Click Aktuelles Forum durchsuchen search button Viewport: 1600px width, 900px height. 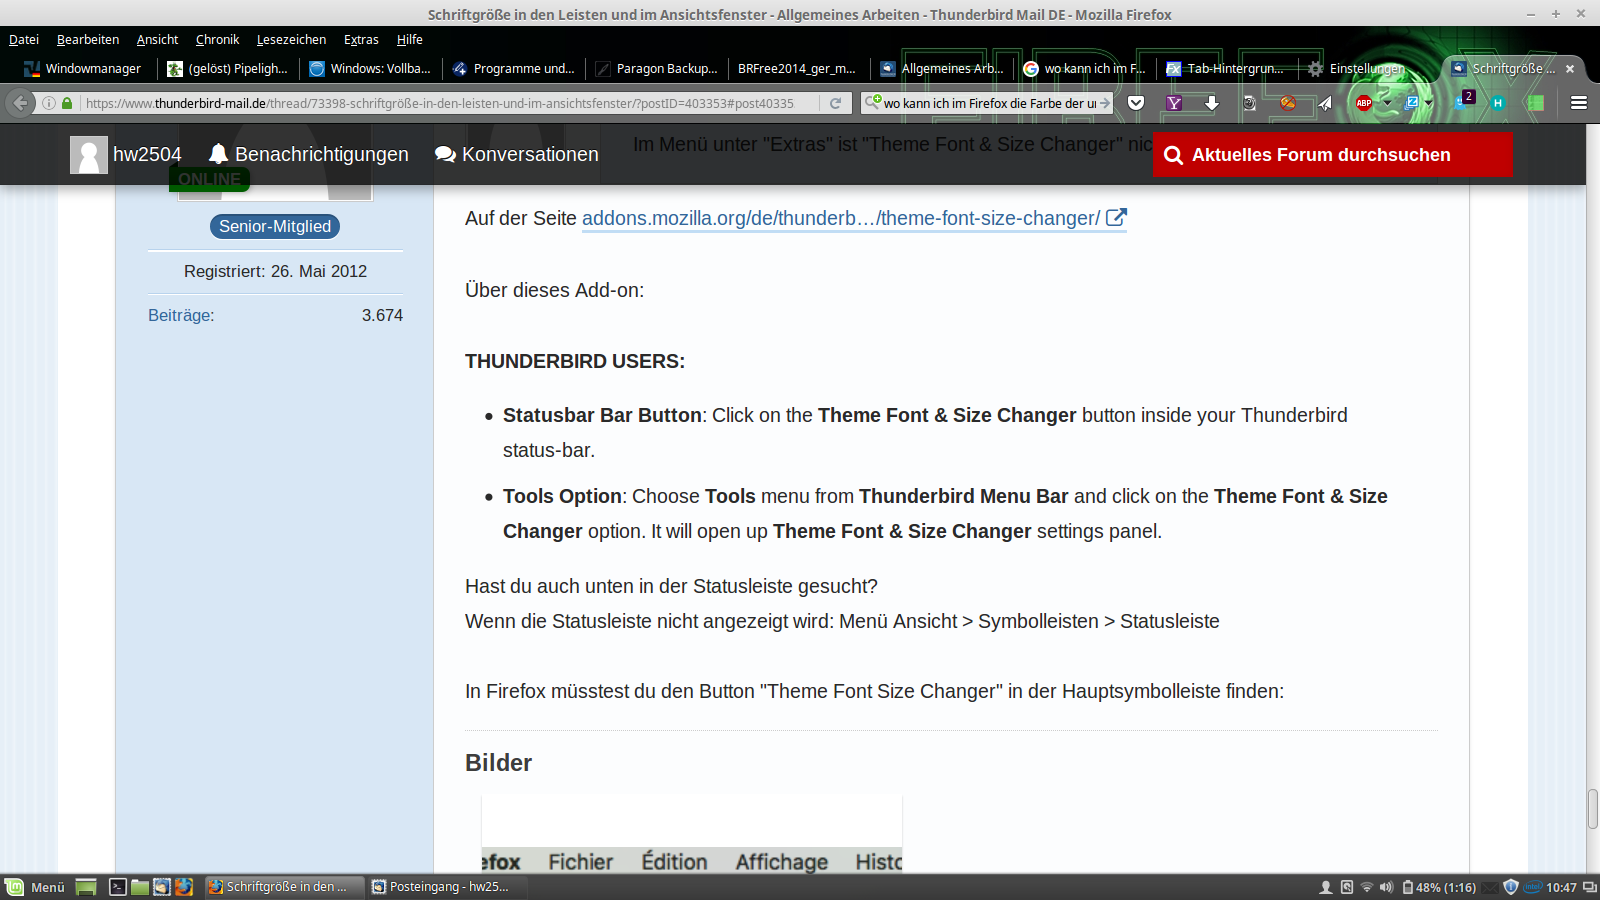[x=1333, y=155]
